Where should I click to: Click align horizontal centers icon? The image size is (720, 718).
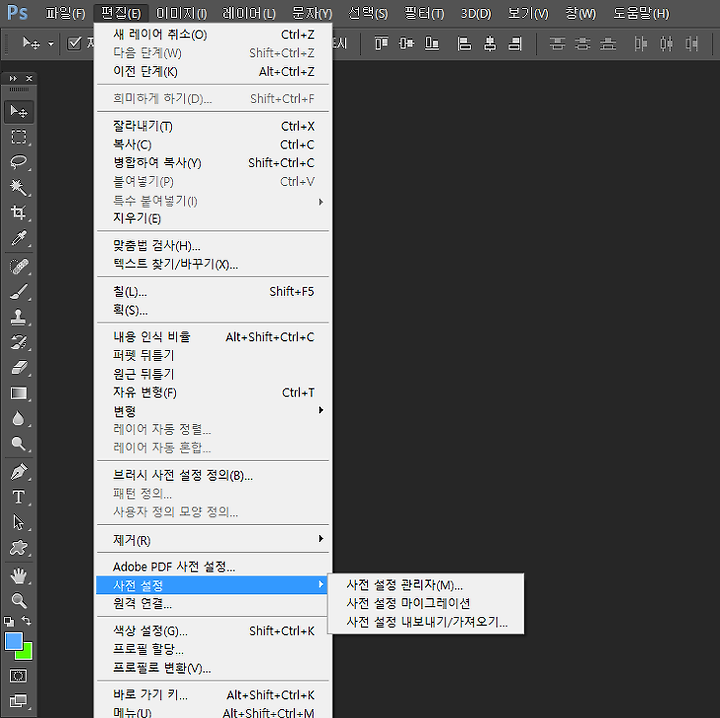(x=490, y=44)
